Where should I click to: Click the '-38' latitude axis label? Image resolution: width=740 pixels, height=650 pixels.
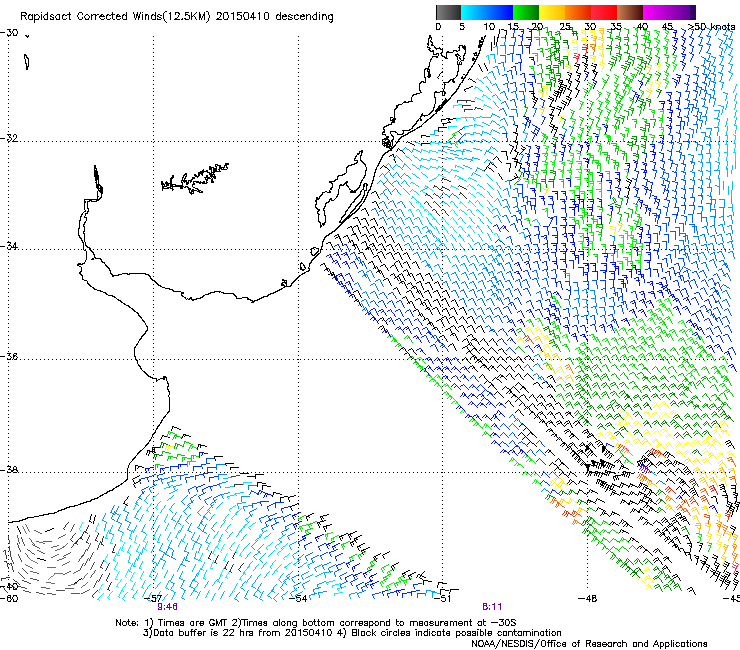[x=9, y=470]
